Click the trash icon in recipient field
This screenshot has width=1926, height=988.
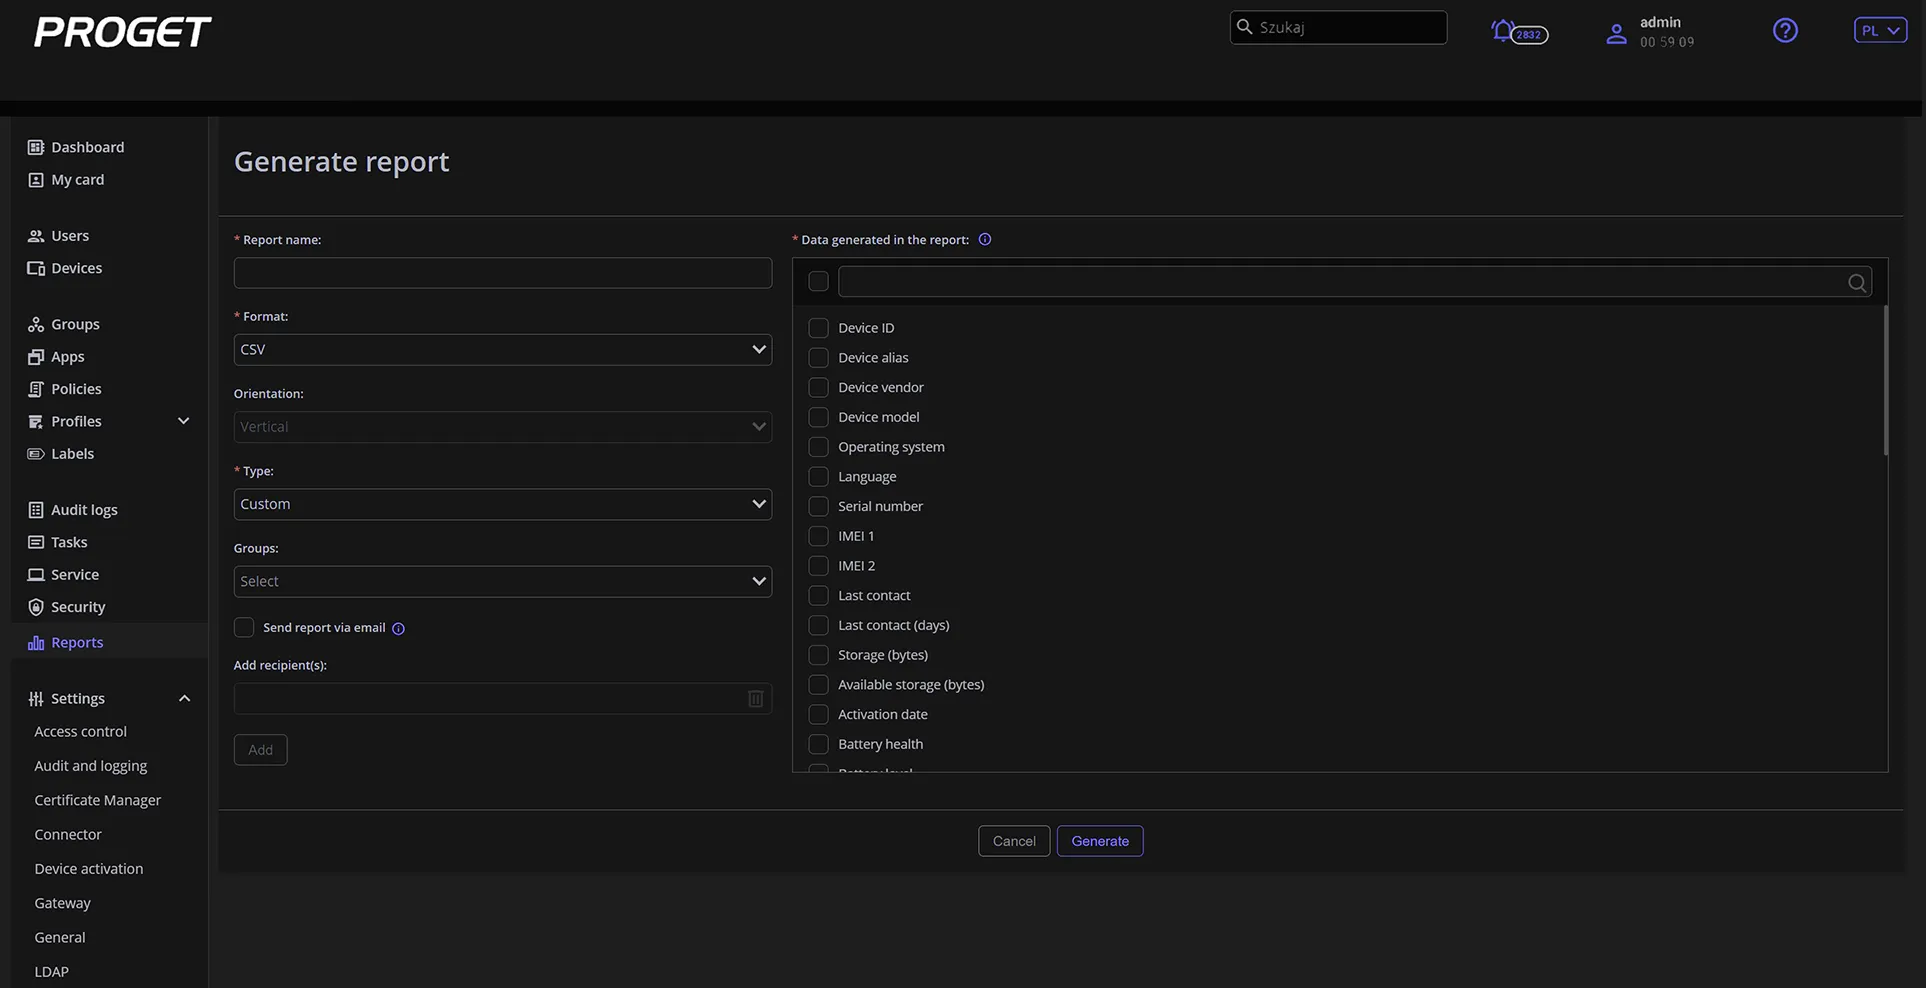click(756, 699)
